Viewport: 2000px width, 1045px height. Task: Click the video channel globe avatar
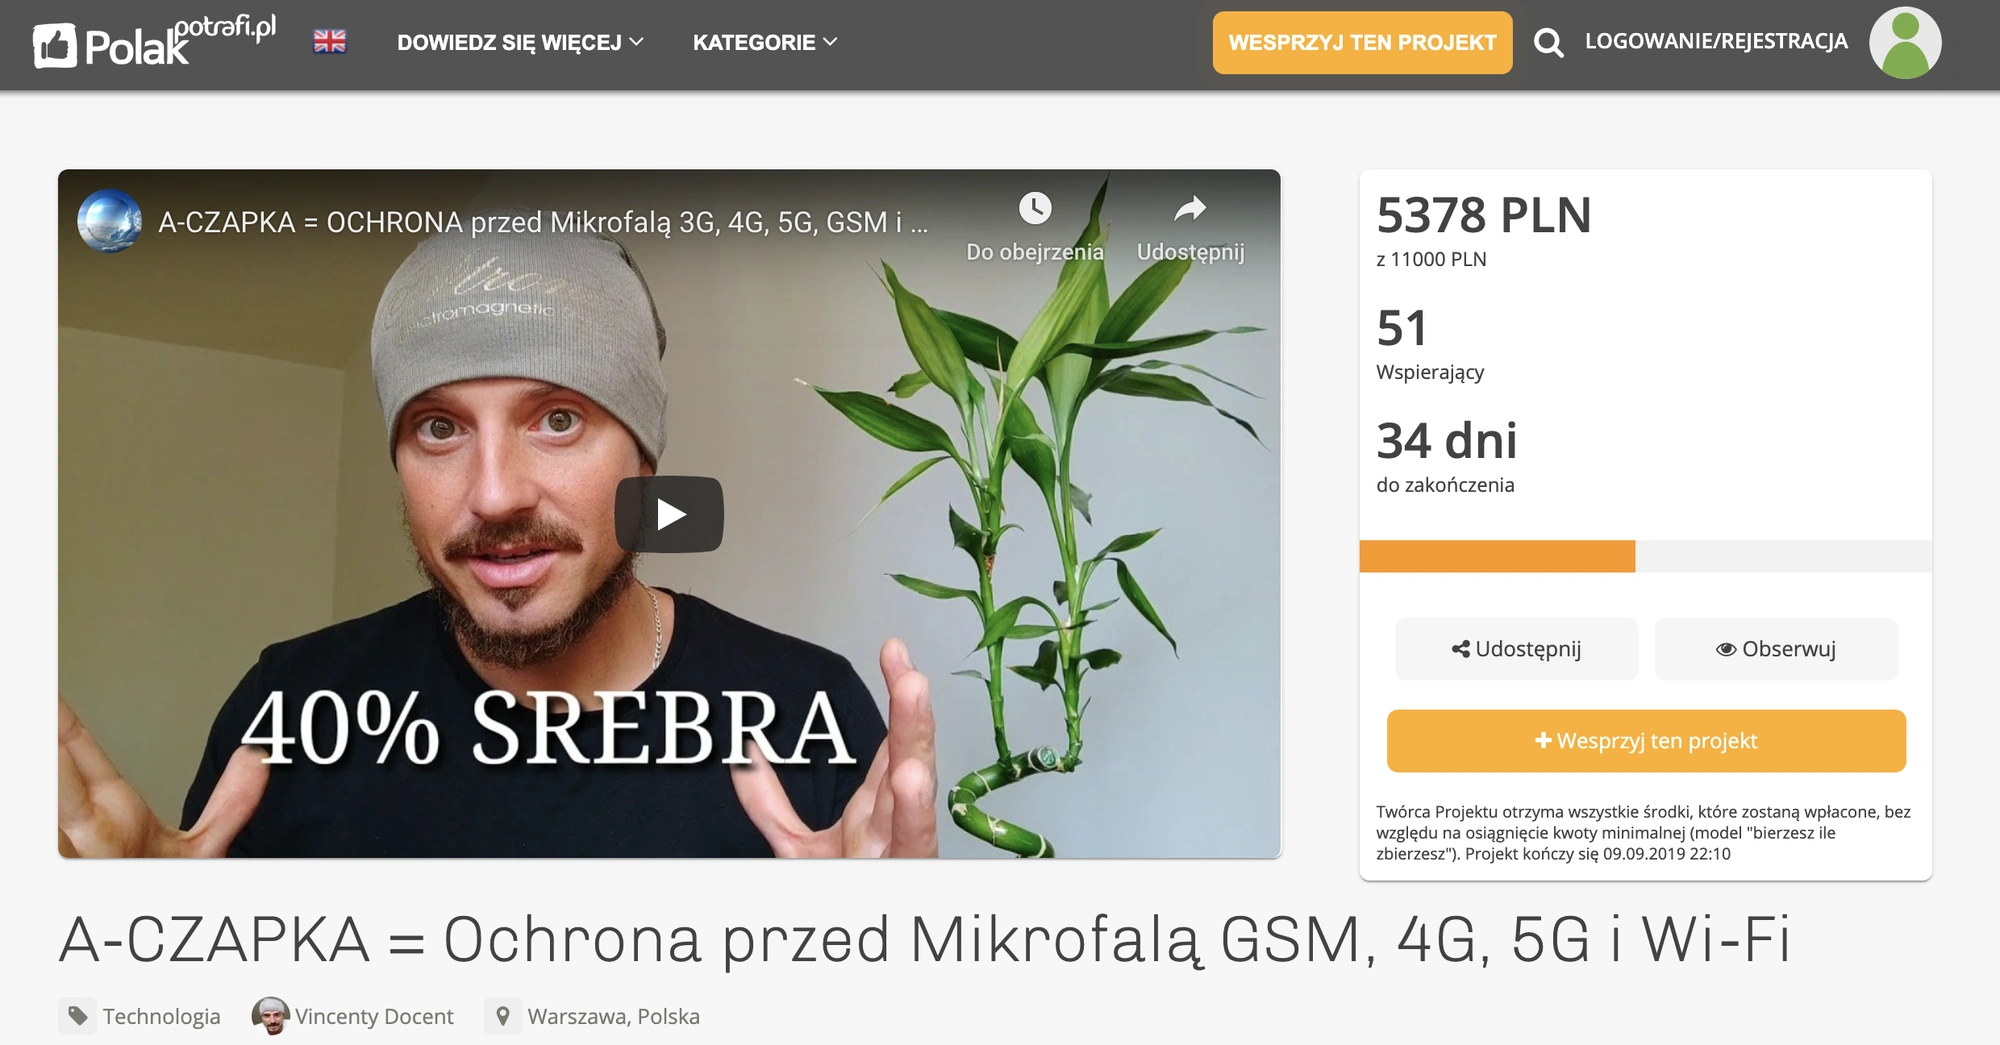[110, 221]
